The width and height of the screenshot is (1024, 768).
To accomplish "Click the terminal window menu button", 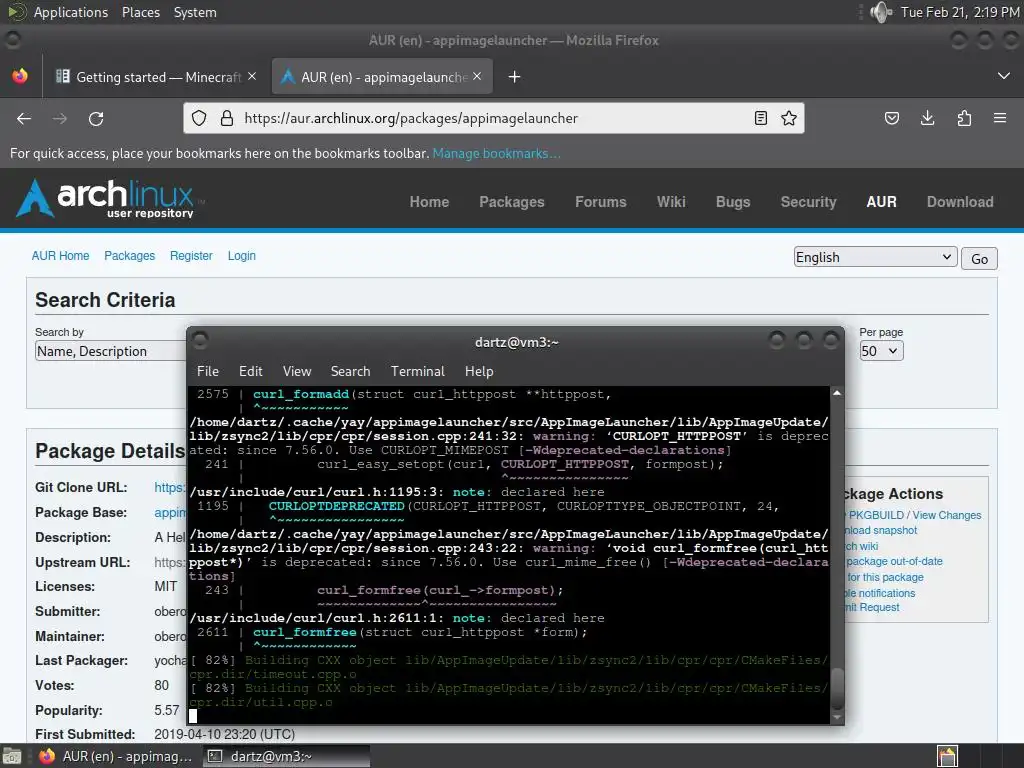I will (200, 340).
